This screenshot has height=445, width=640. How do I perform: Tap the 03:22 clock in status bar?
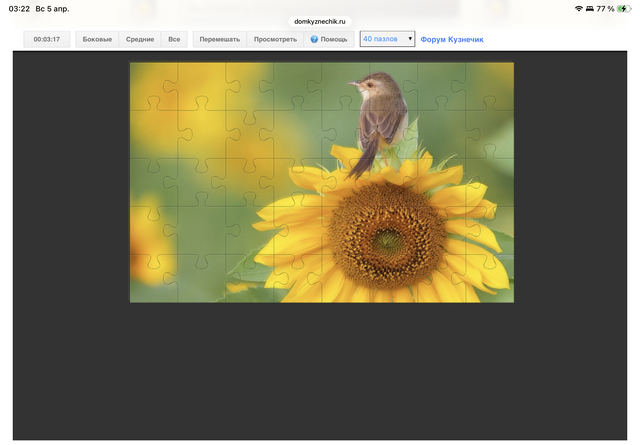point(19,8)
